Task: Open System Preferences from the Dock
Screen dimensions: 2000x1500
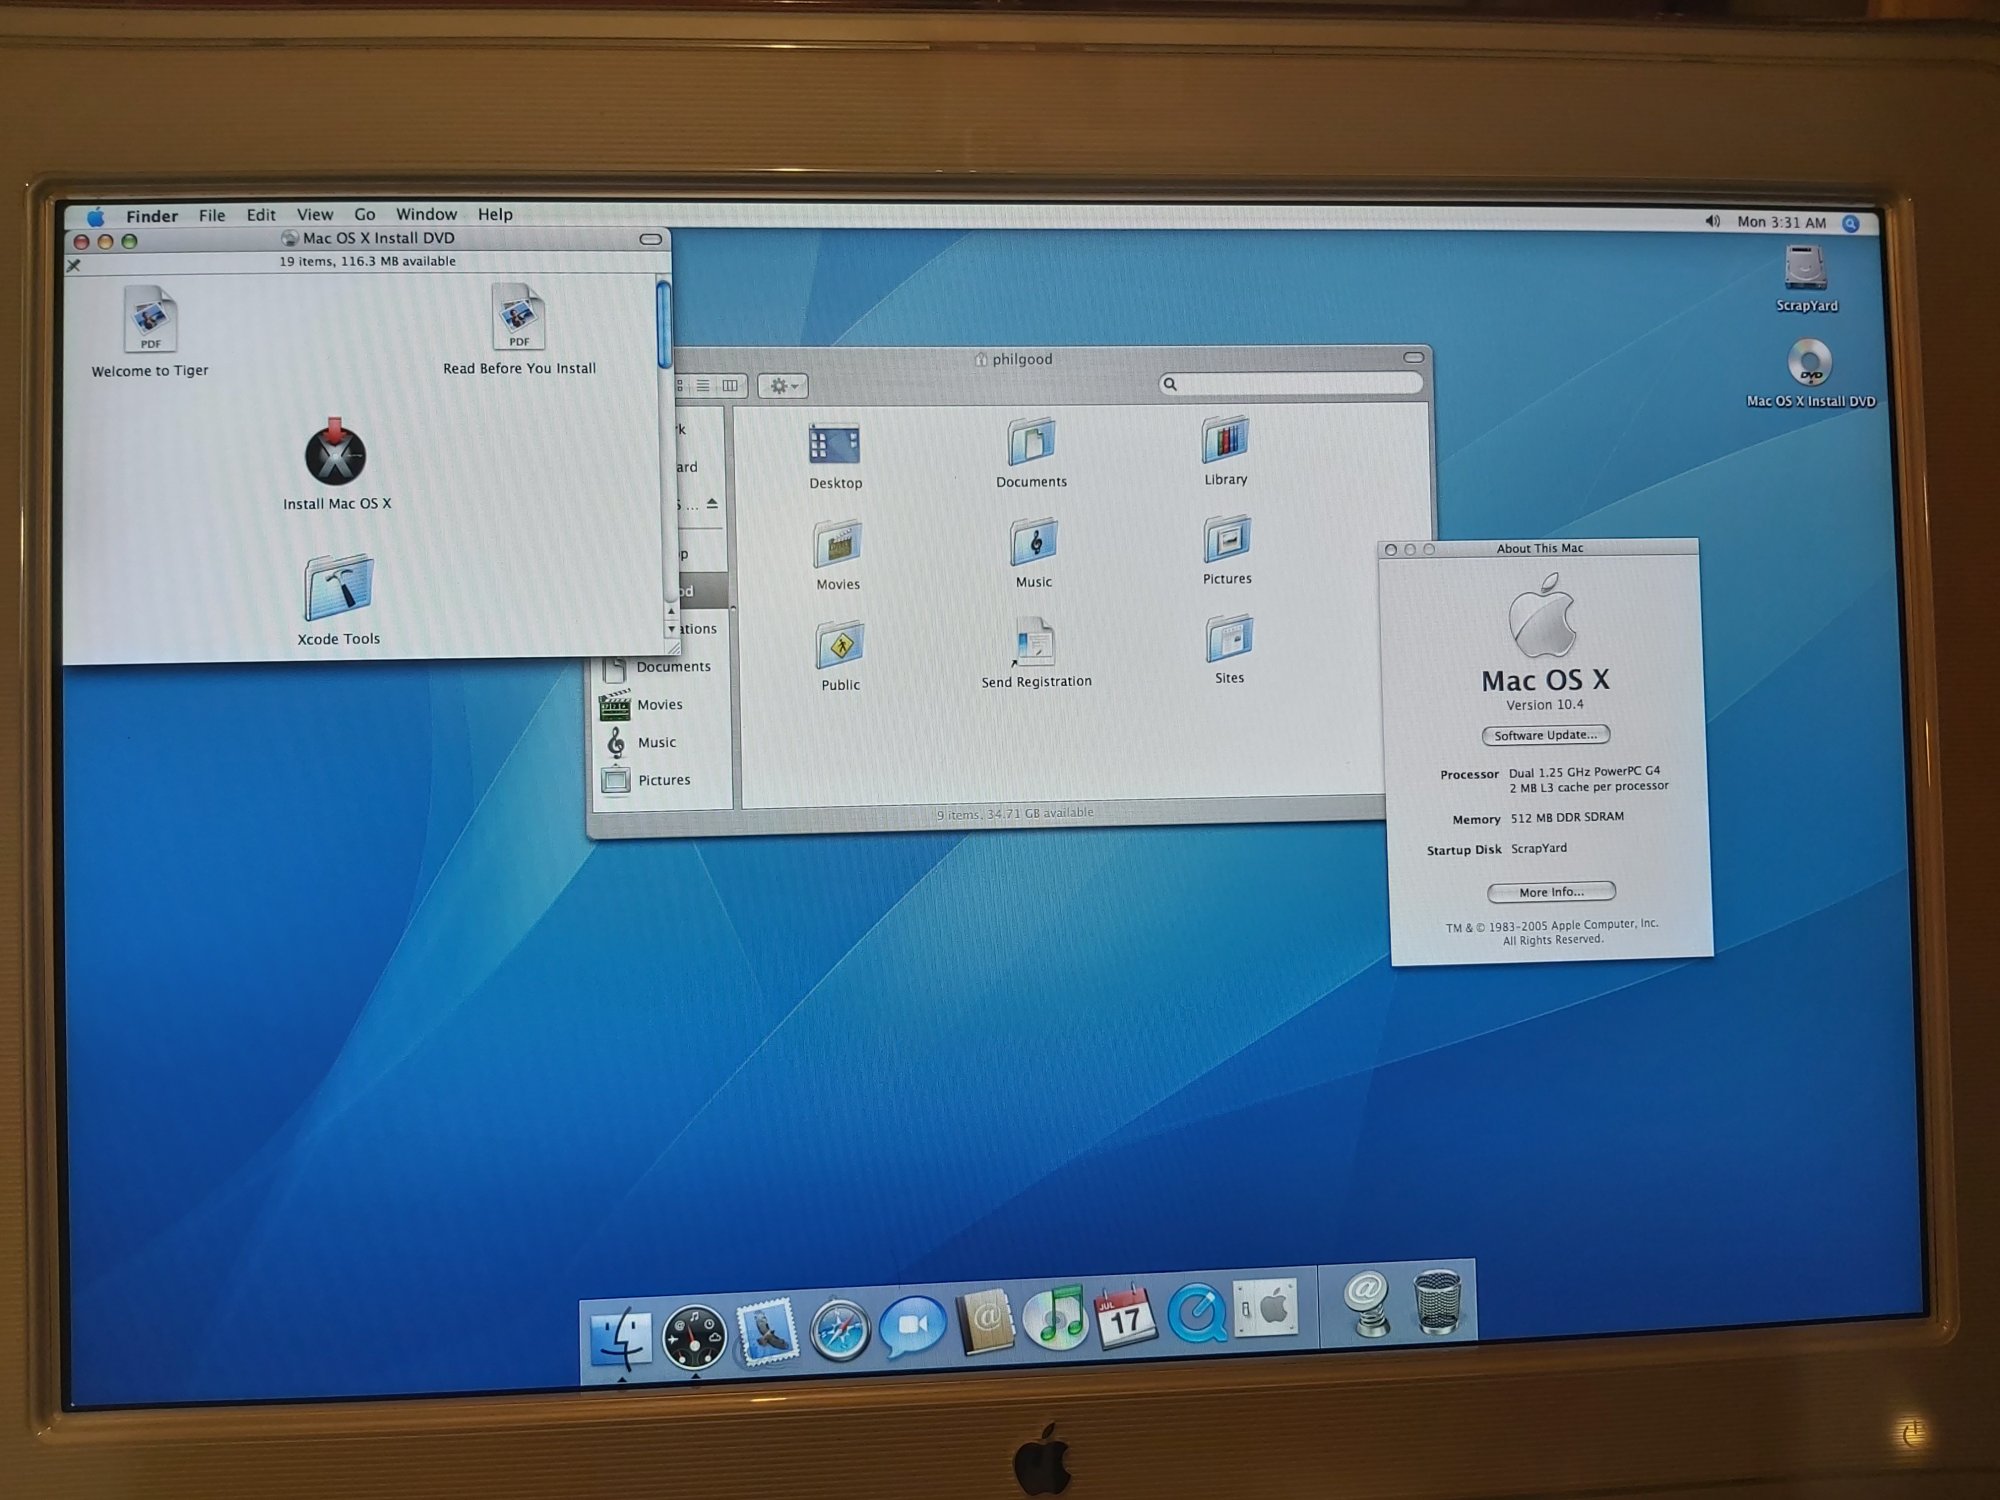Action: point(1266,1307)
